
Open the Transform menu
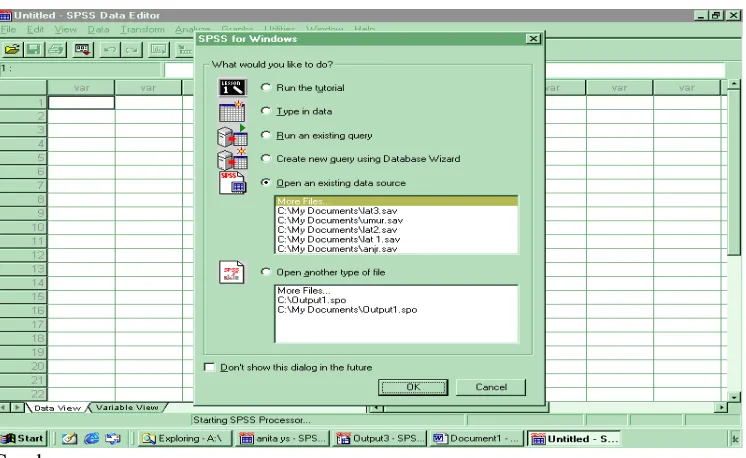(x=142, y=29)
